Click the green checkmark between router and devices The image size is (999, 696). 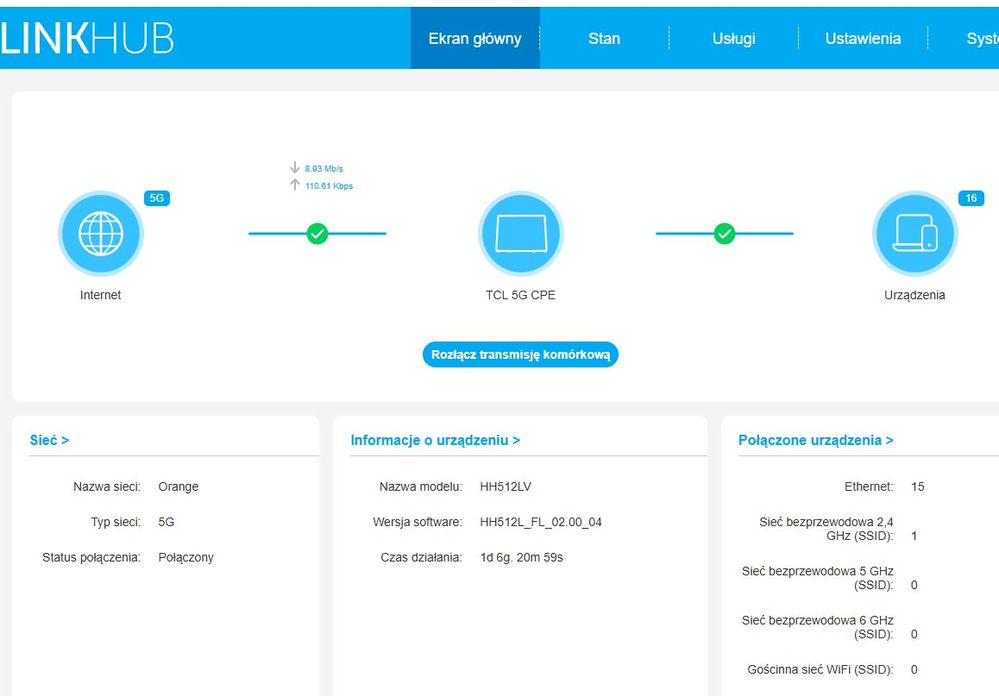725,234
